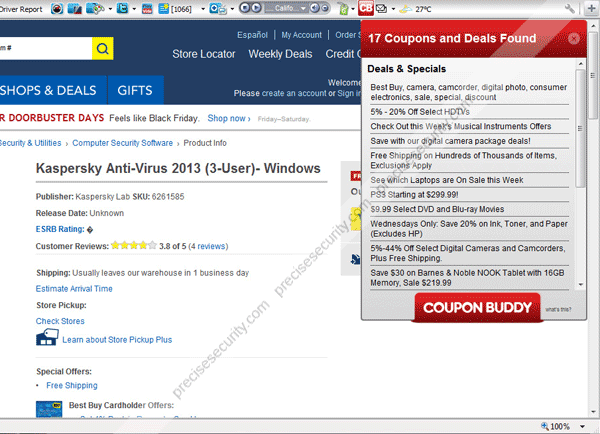Viewport: 600px width, 434px height.
Task: Open Security & Utilities breadcrumb
Action: click(30, 143)
